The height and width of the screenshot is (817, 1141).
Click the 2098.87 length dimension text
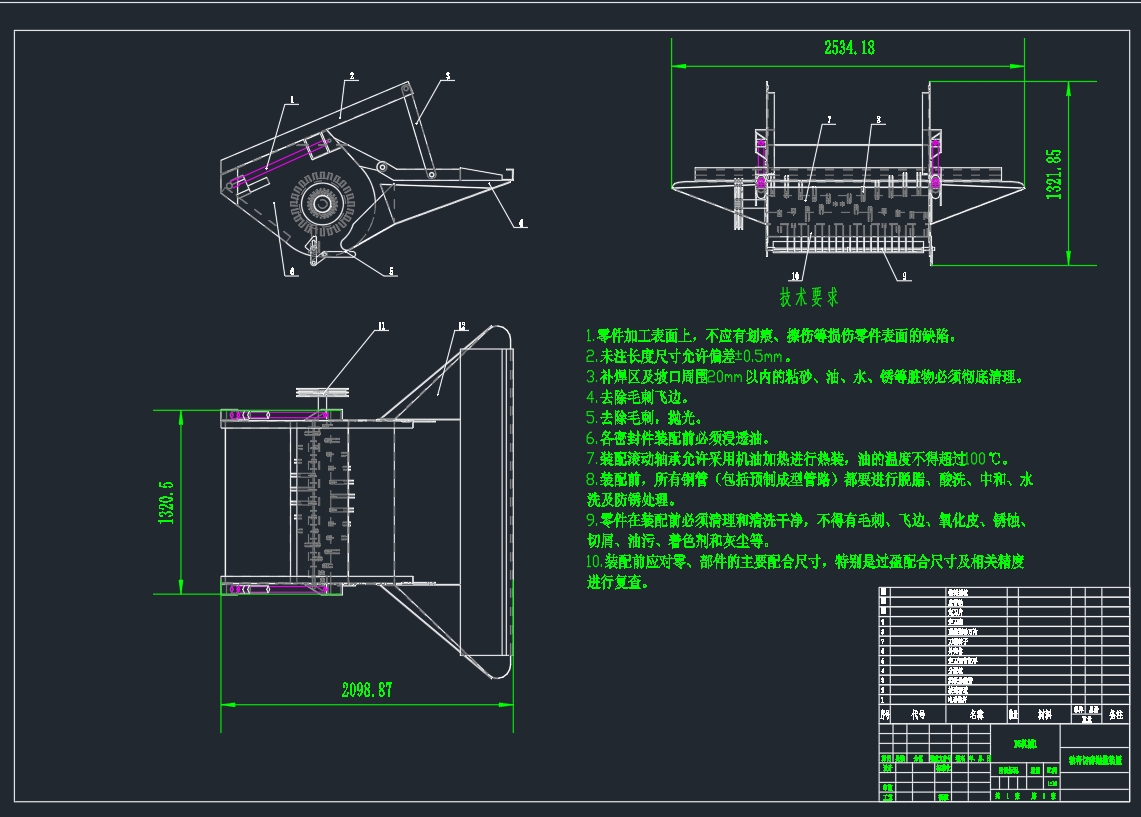[367, 690]
